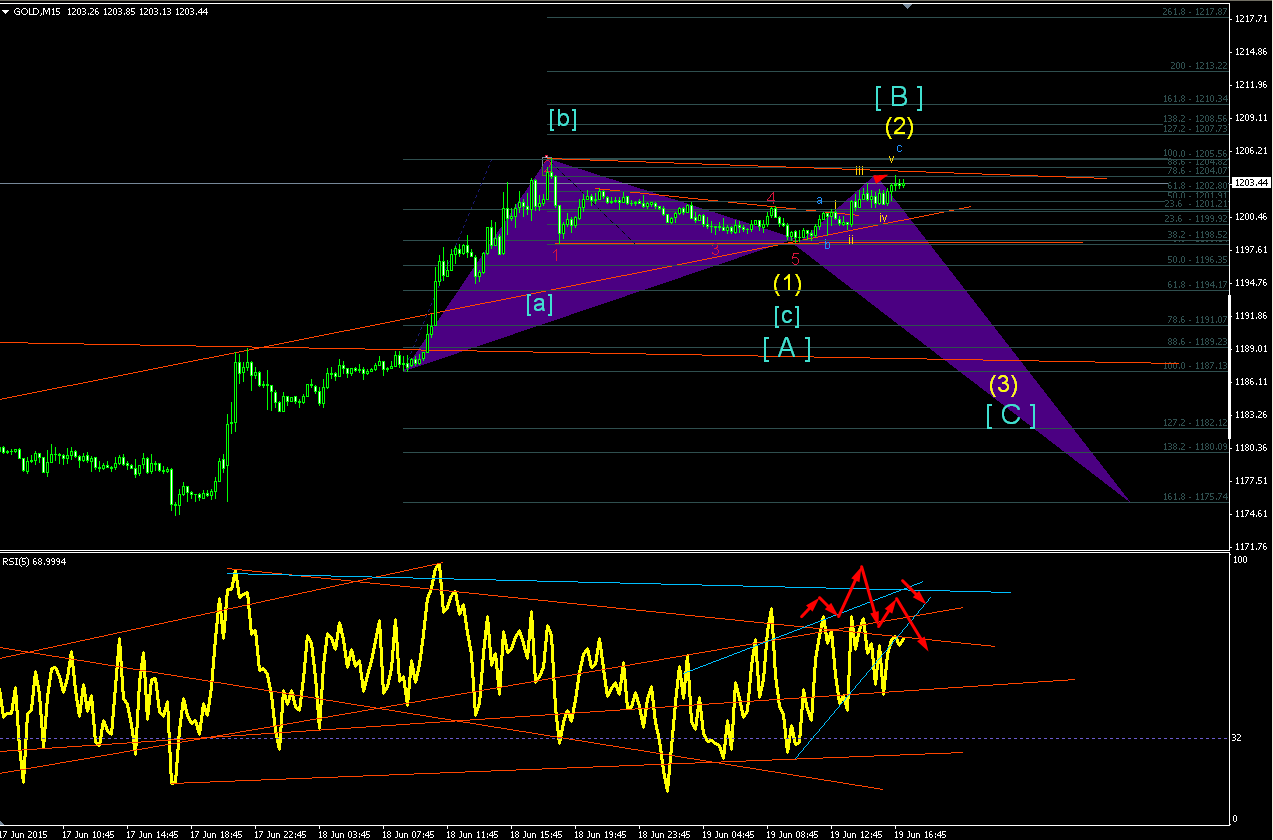
Task: Click price scale value 1200.46
Action: pyautogui.click(x=1251, y=216)
